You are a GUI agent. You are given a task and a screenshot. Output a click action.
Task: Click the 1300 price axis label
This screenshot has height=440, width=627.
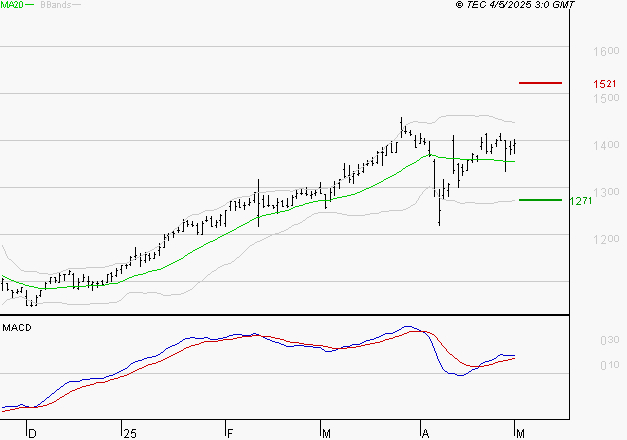[606, 192]
